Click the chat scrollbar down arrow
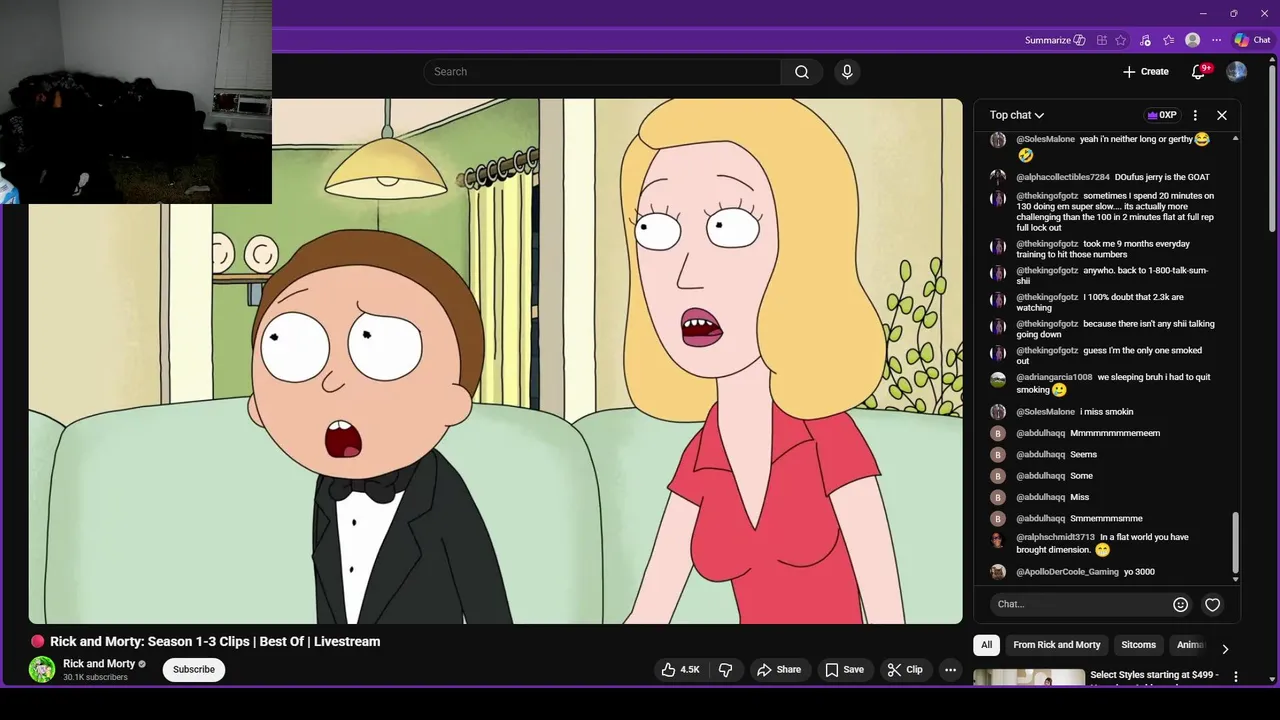The height and width of the screenshot is (720, 1280). click(x=1236, y=579)
